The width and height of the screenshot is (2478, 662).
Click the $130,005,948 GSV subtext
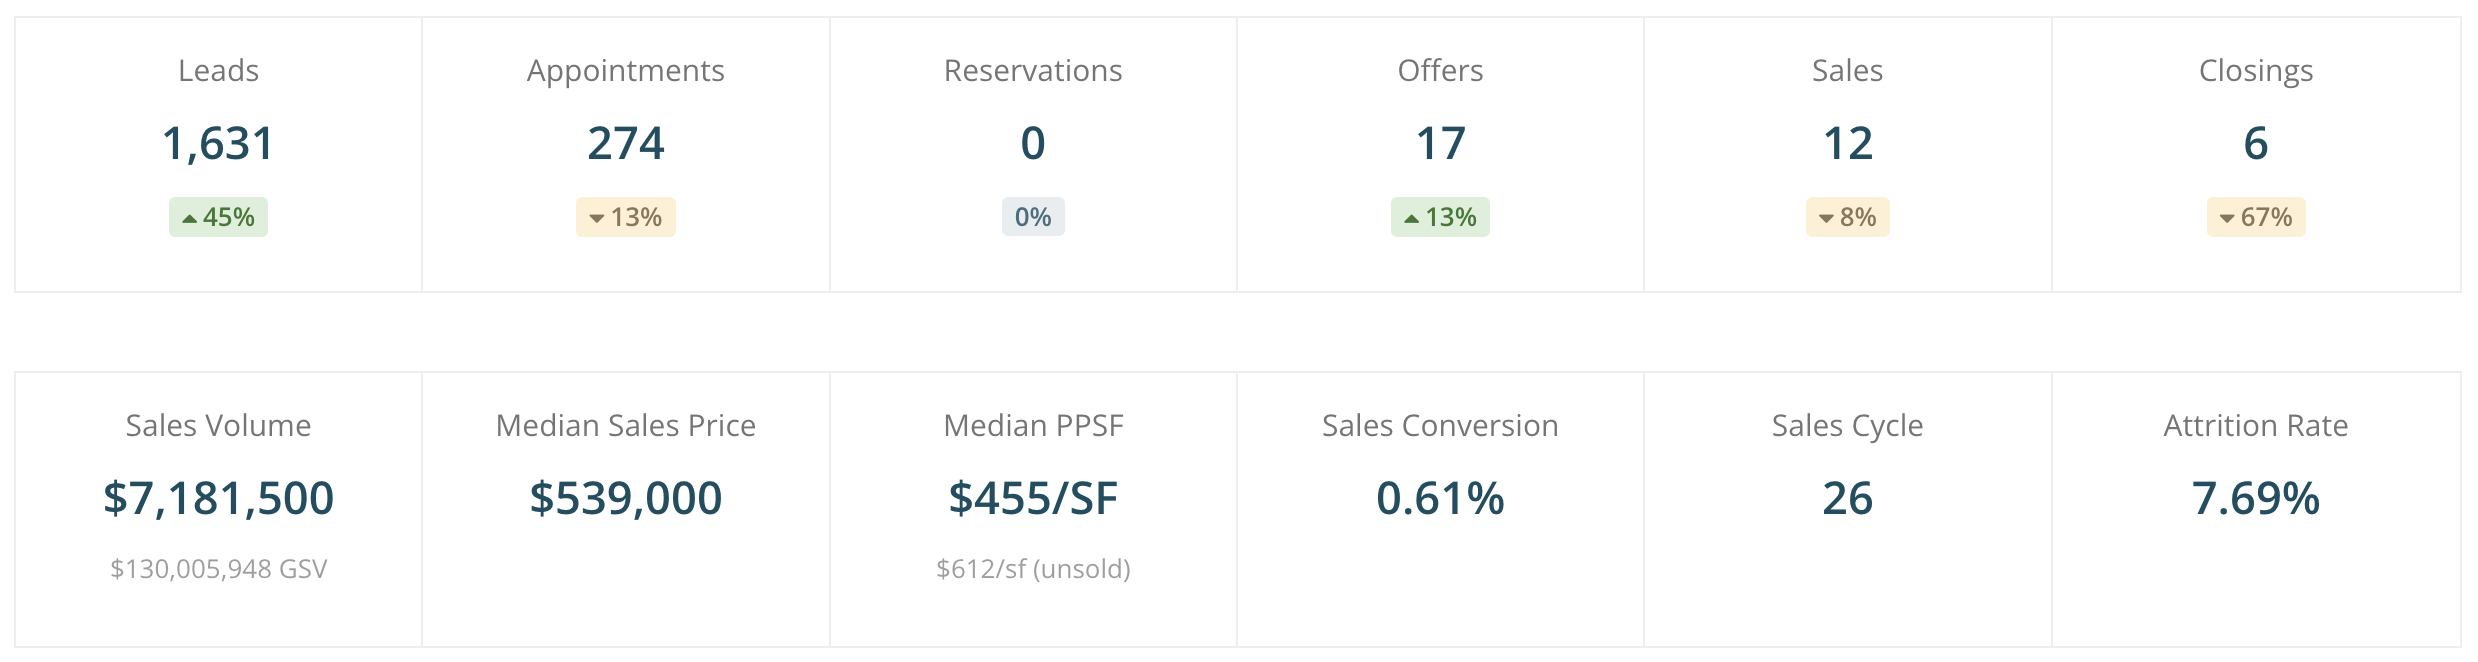(x=218, y=569)
